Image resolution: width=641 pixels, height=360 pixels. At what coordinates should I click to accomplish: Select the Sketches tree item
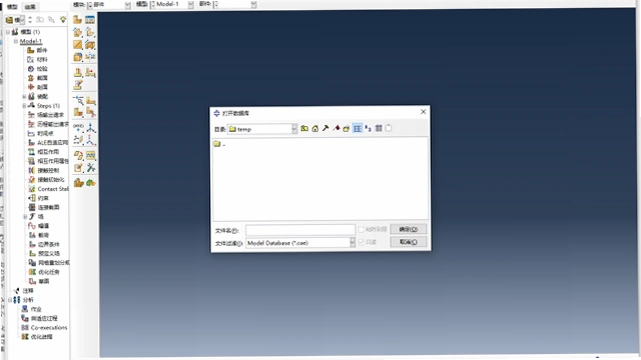coord(43,282)
